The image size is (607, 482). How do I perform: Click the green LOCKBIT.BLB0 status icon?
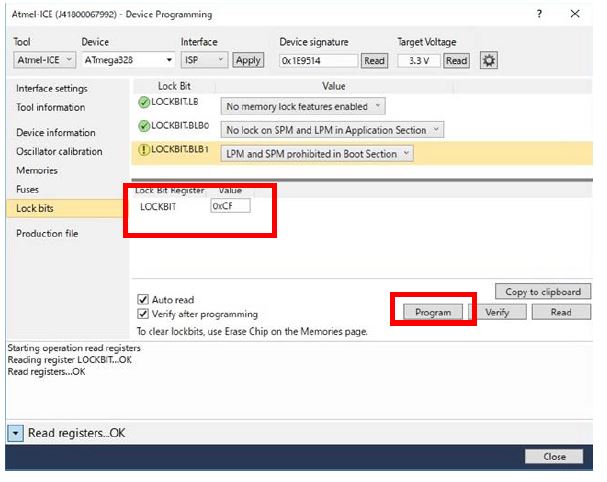coord(144,130)
